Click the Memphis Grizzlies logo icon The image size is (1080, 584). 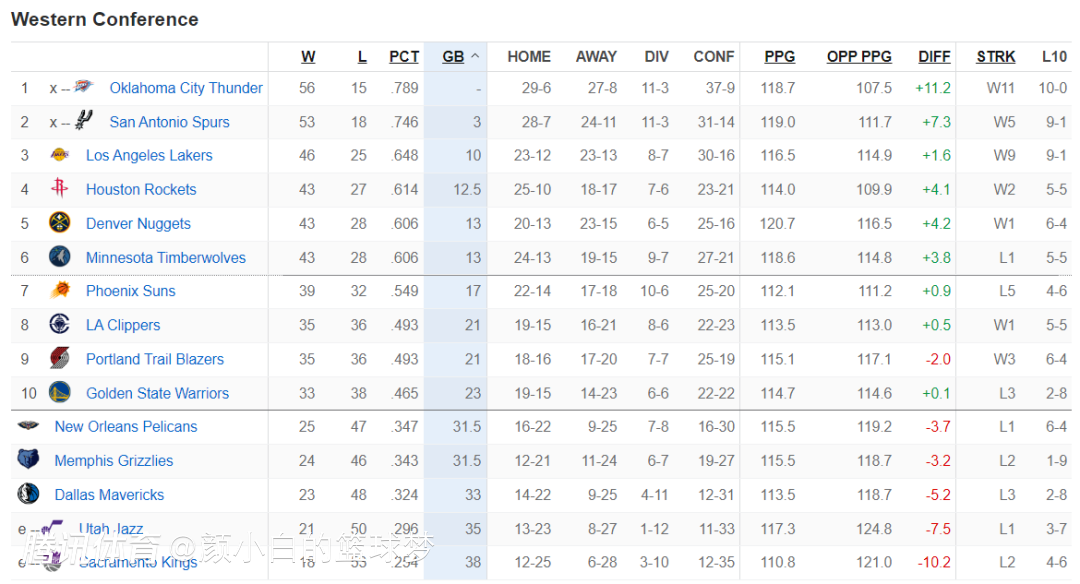pos(28,460)
